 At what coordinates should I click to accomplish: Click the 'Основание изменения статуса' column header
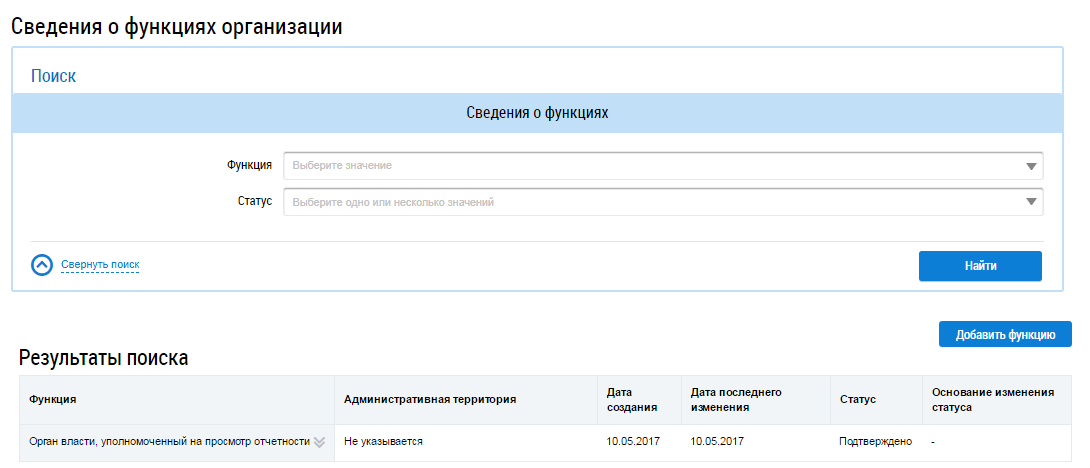[993, 399]
